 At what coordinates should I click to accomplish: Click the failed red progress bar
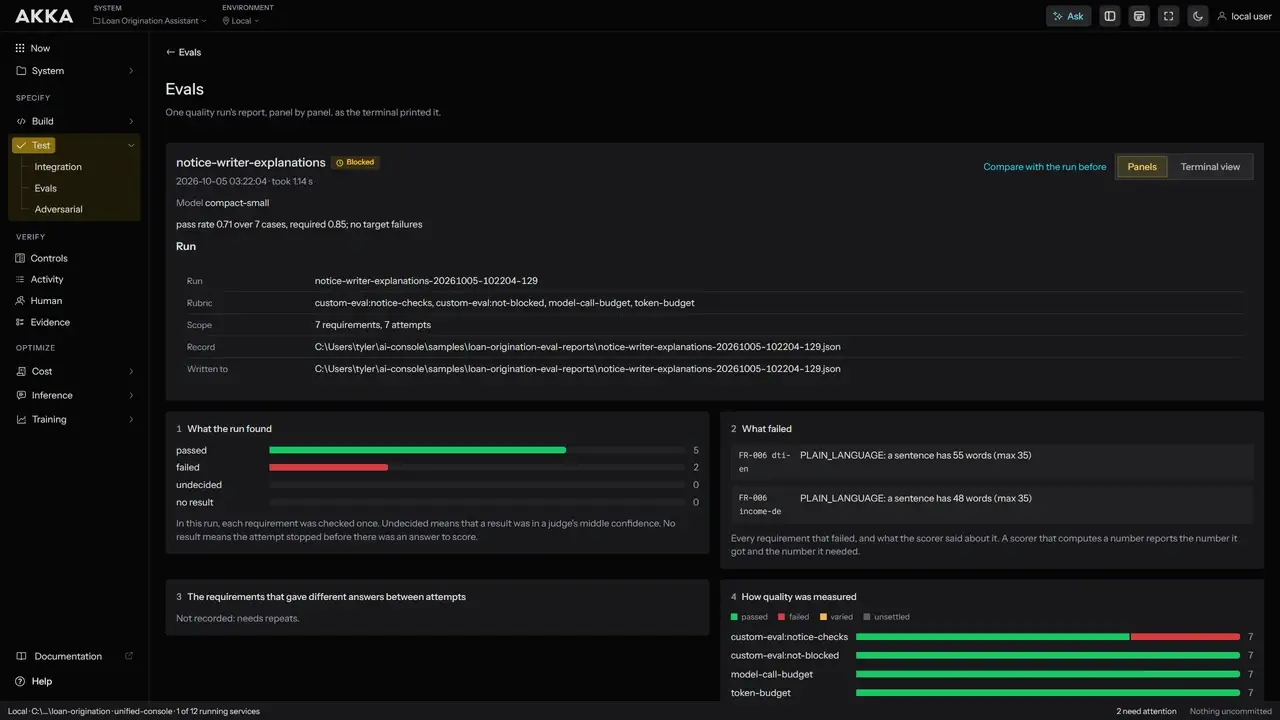coord(328,467)
